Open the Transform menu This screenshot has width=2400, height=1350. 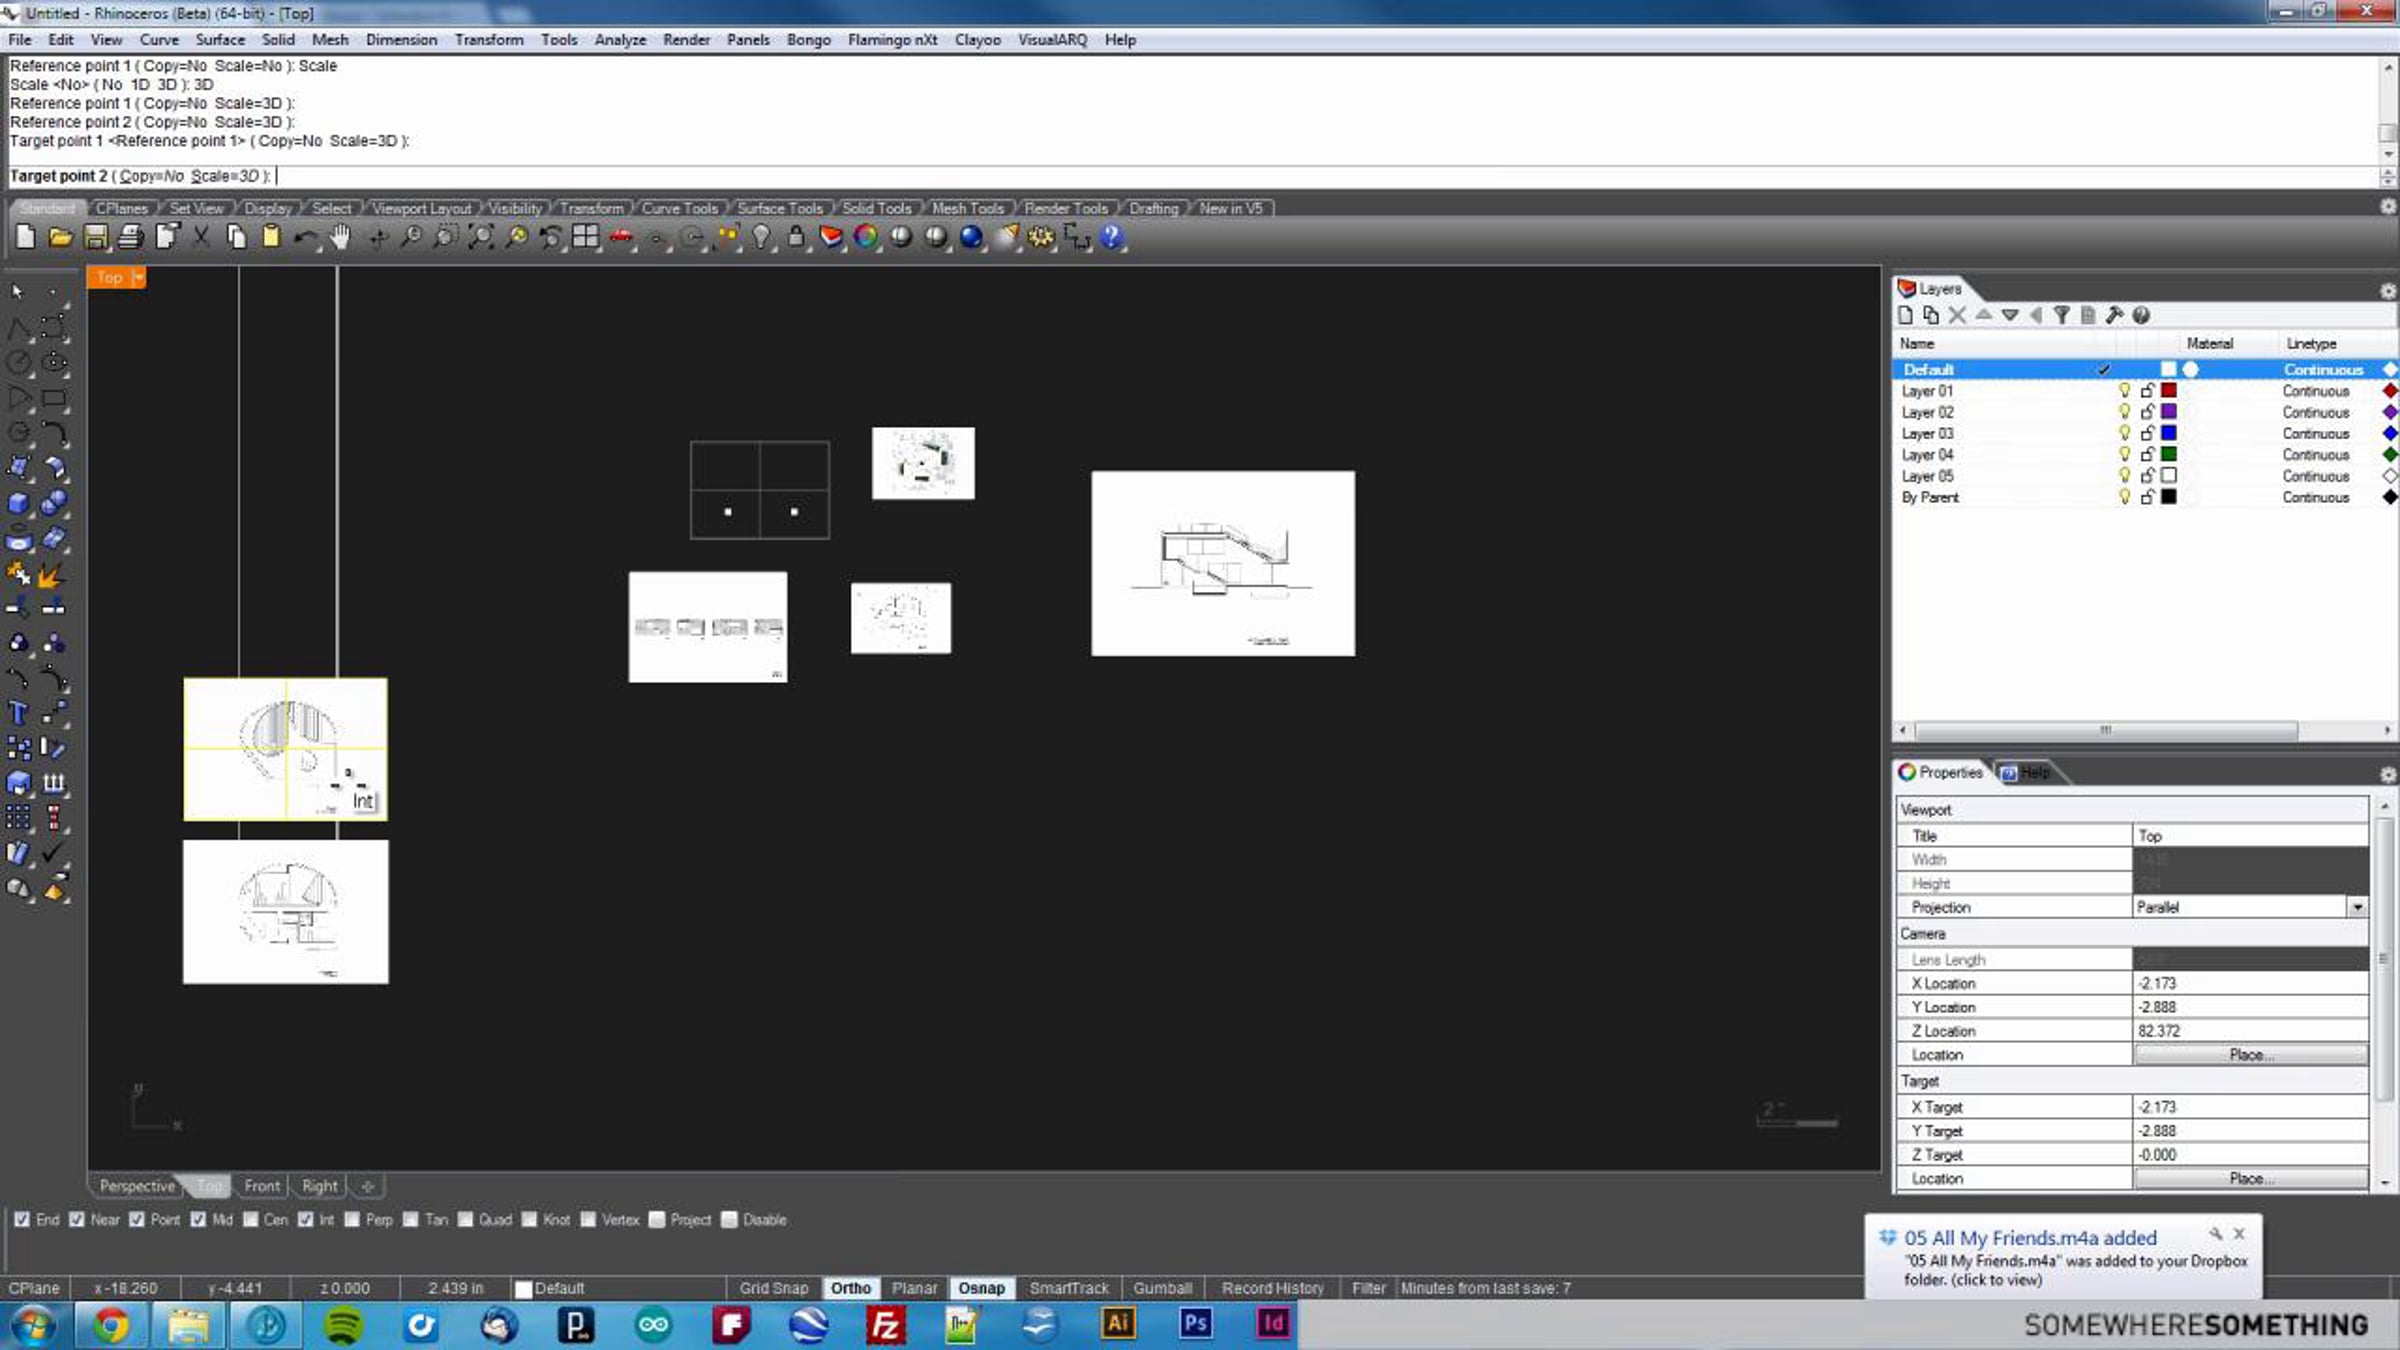488,40
